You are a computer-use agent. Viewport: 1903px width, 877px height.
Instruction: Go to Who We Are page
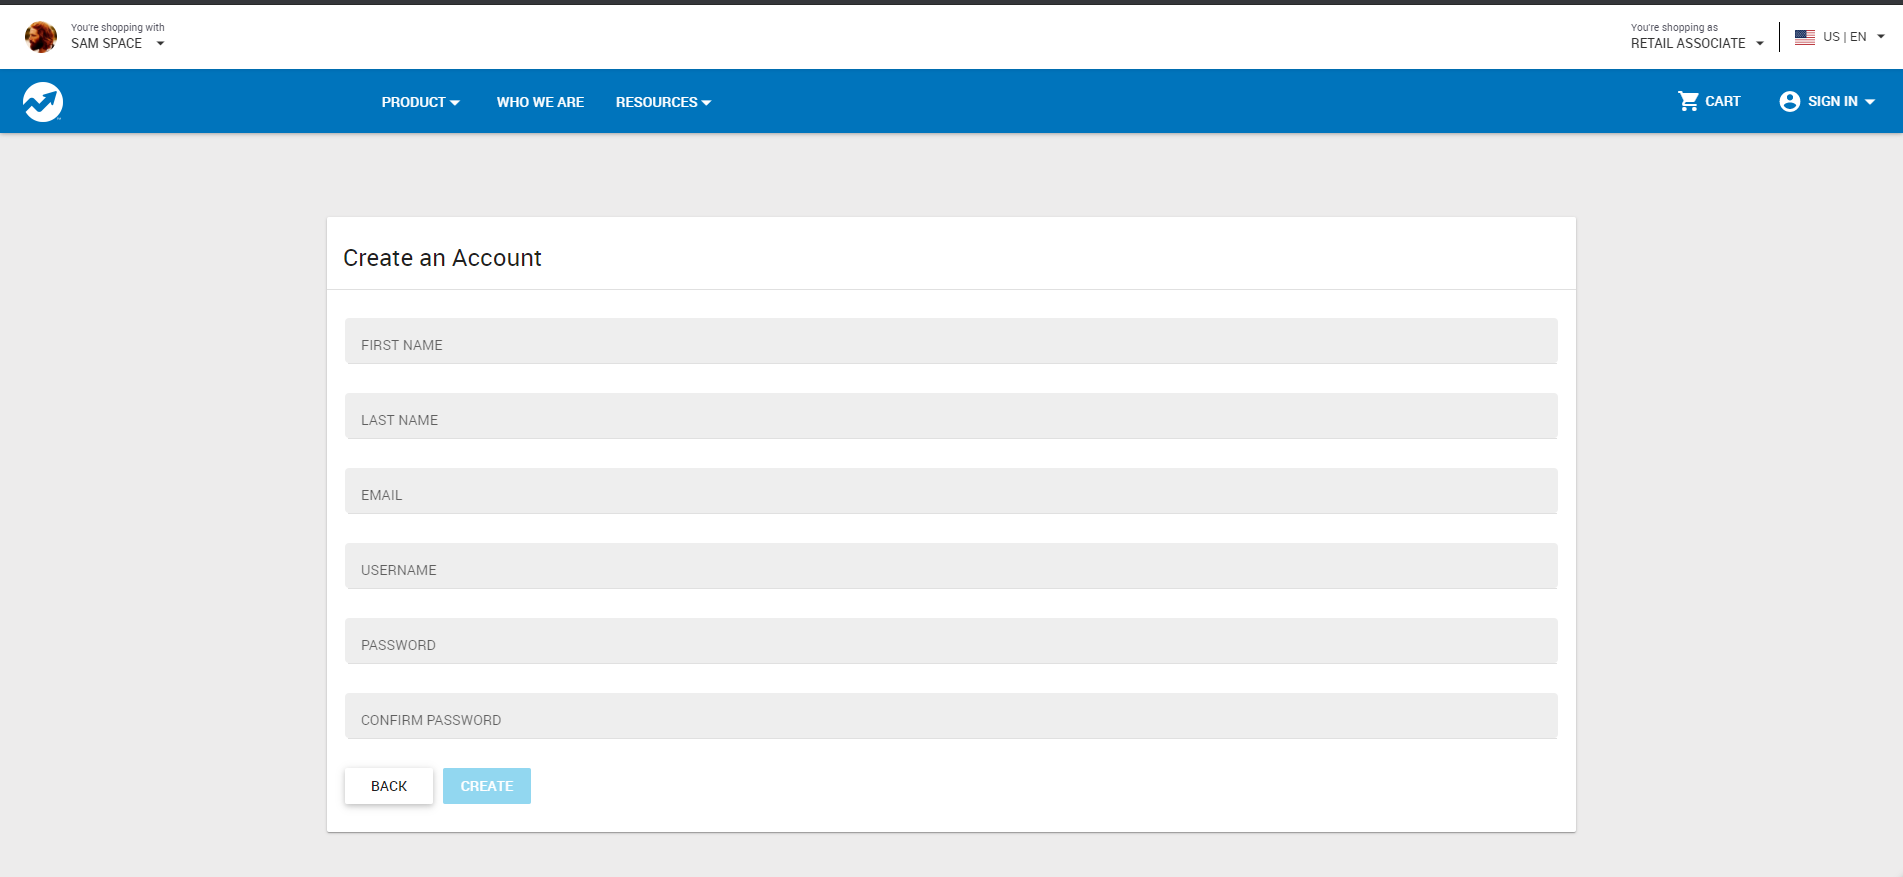[x=540, y=102]
